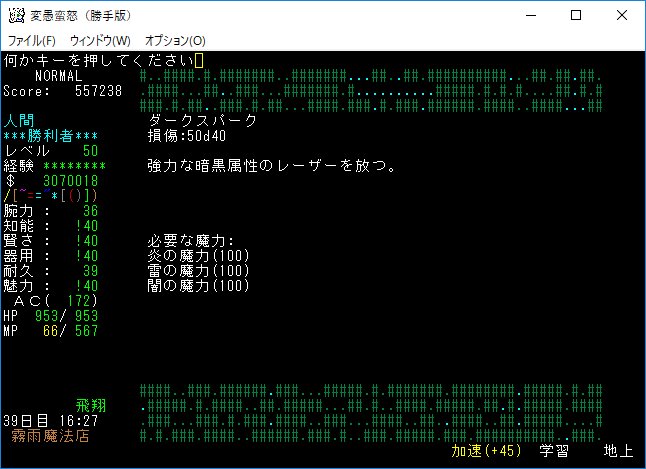Viewport: 646px width, 469px height.
Task: Click the 何かキーを押してください prompt
Action: [x=98, y=61]
